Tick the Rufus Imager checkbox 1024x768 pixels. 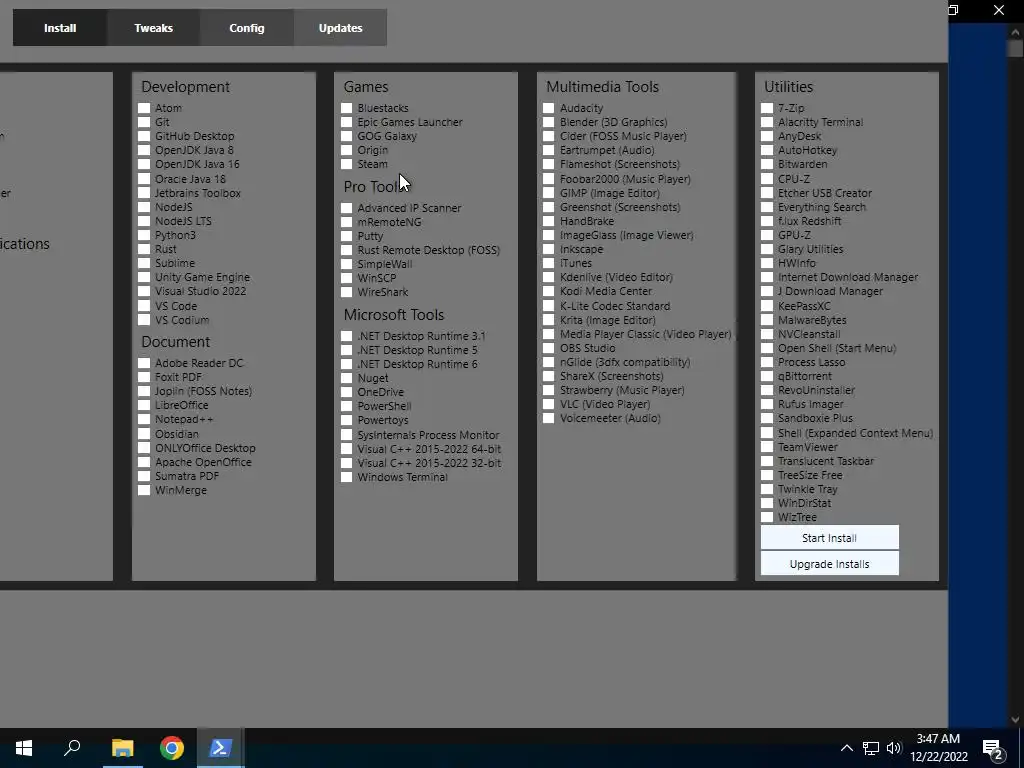[767, 404]
